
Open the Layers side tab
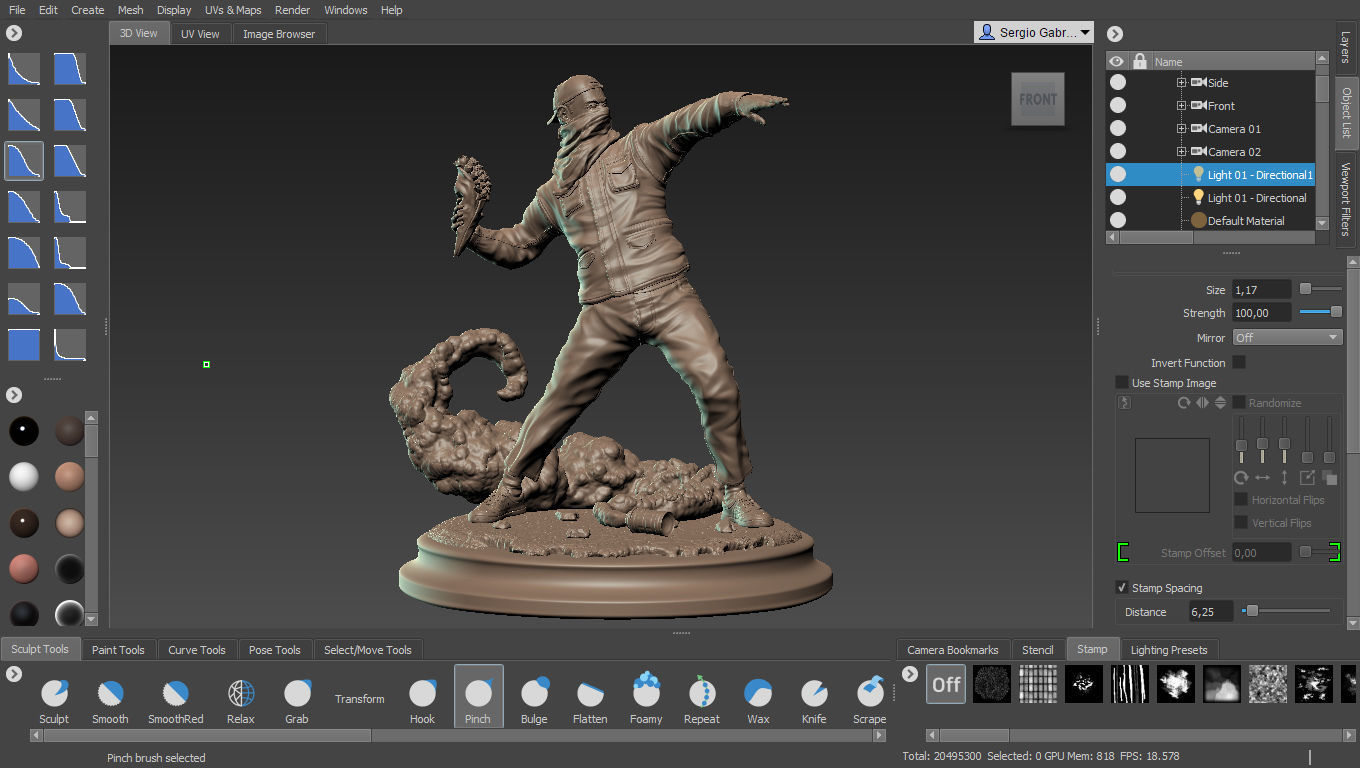coord(1346,47)
